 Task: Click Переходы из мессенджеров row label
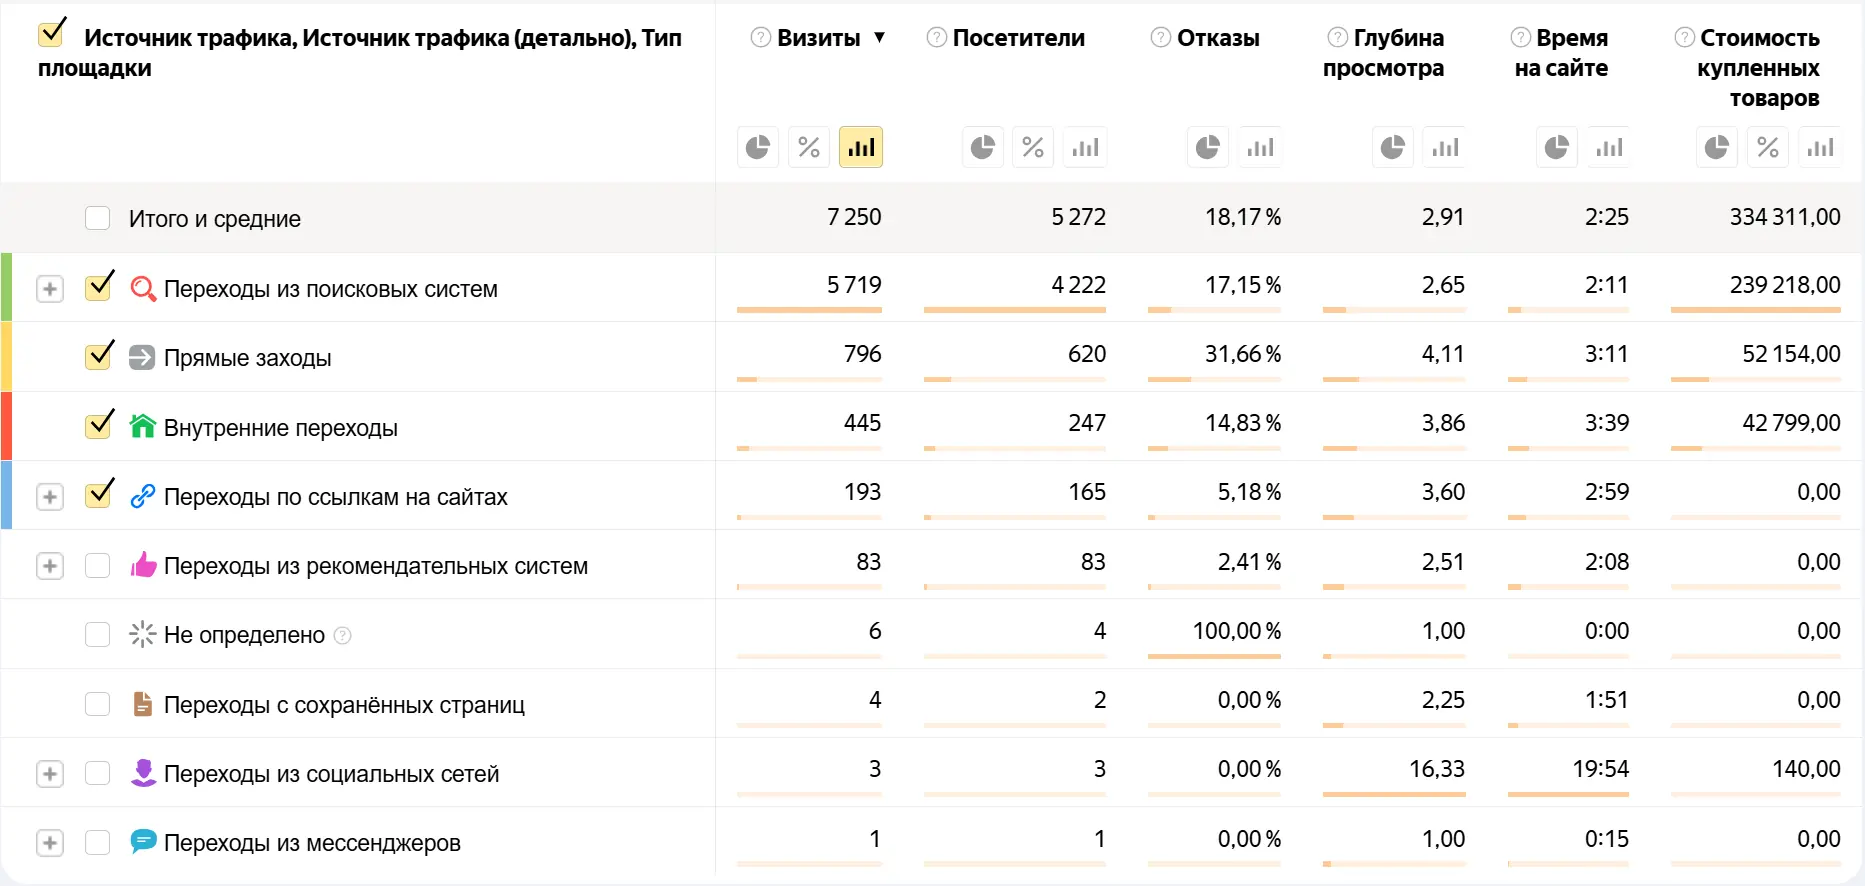click(312, 843)
